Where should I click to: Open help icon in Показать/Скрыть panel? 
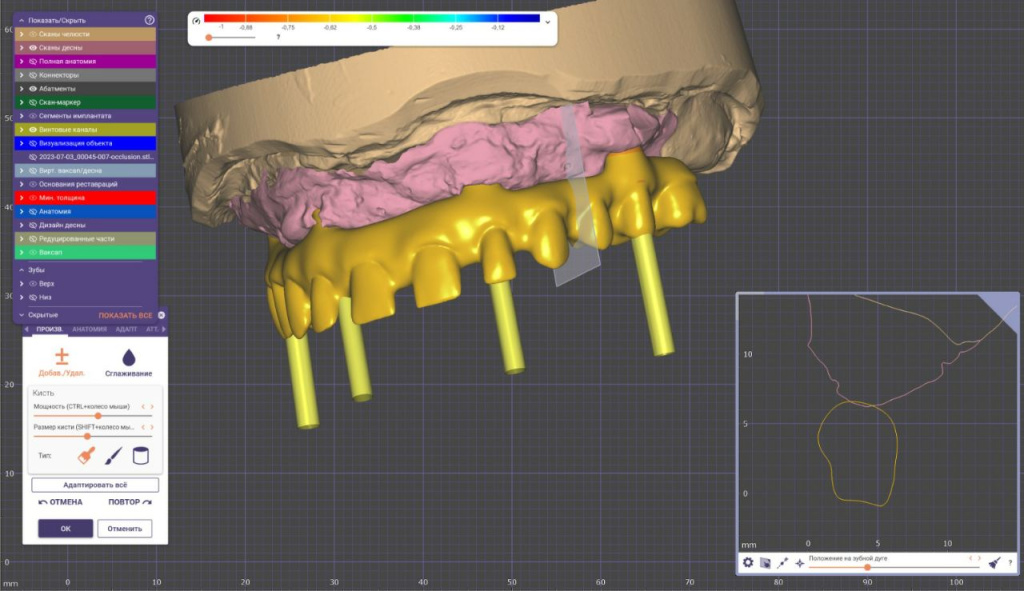149,20
